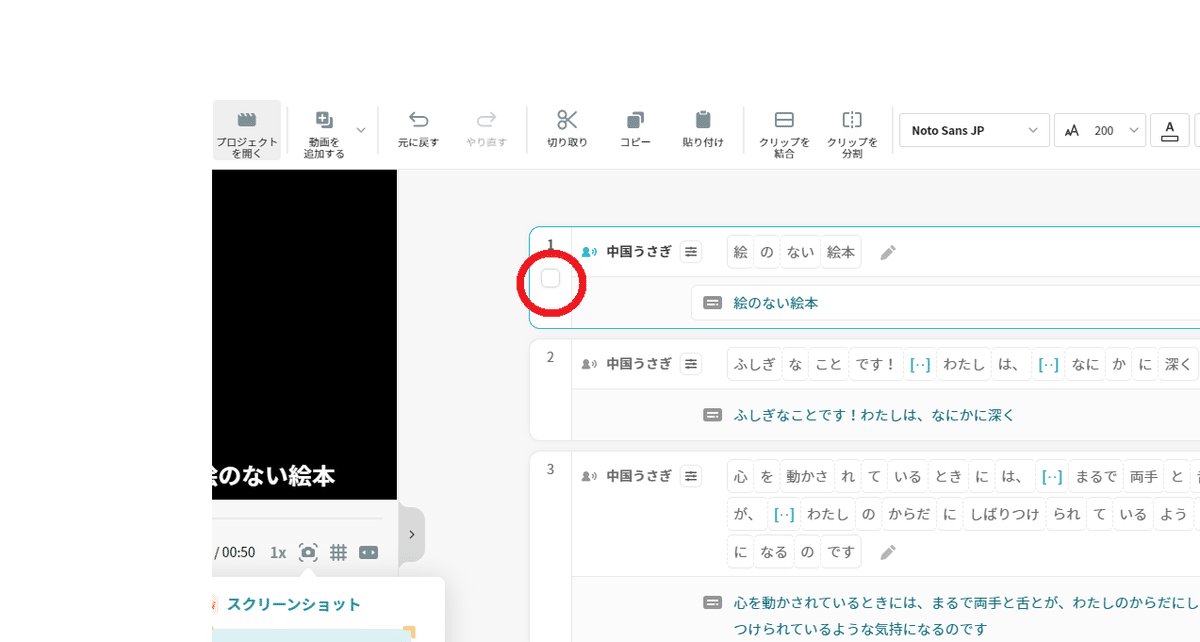The height and width of the screenshot is (642, 1200).
Task: Open project via プロジェクトを開く button
Action: coord(247,132)
